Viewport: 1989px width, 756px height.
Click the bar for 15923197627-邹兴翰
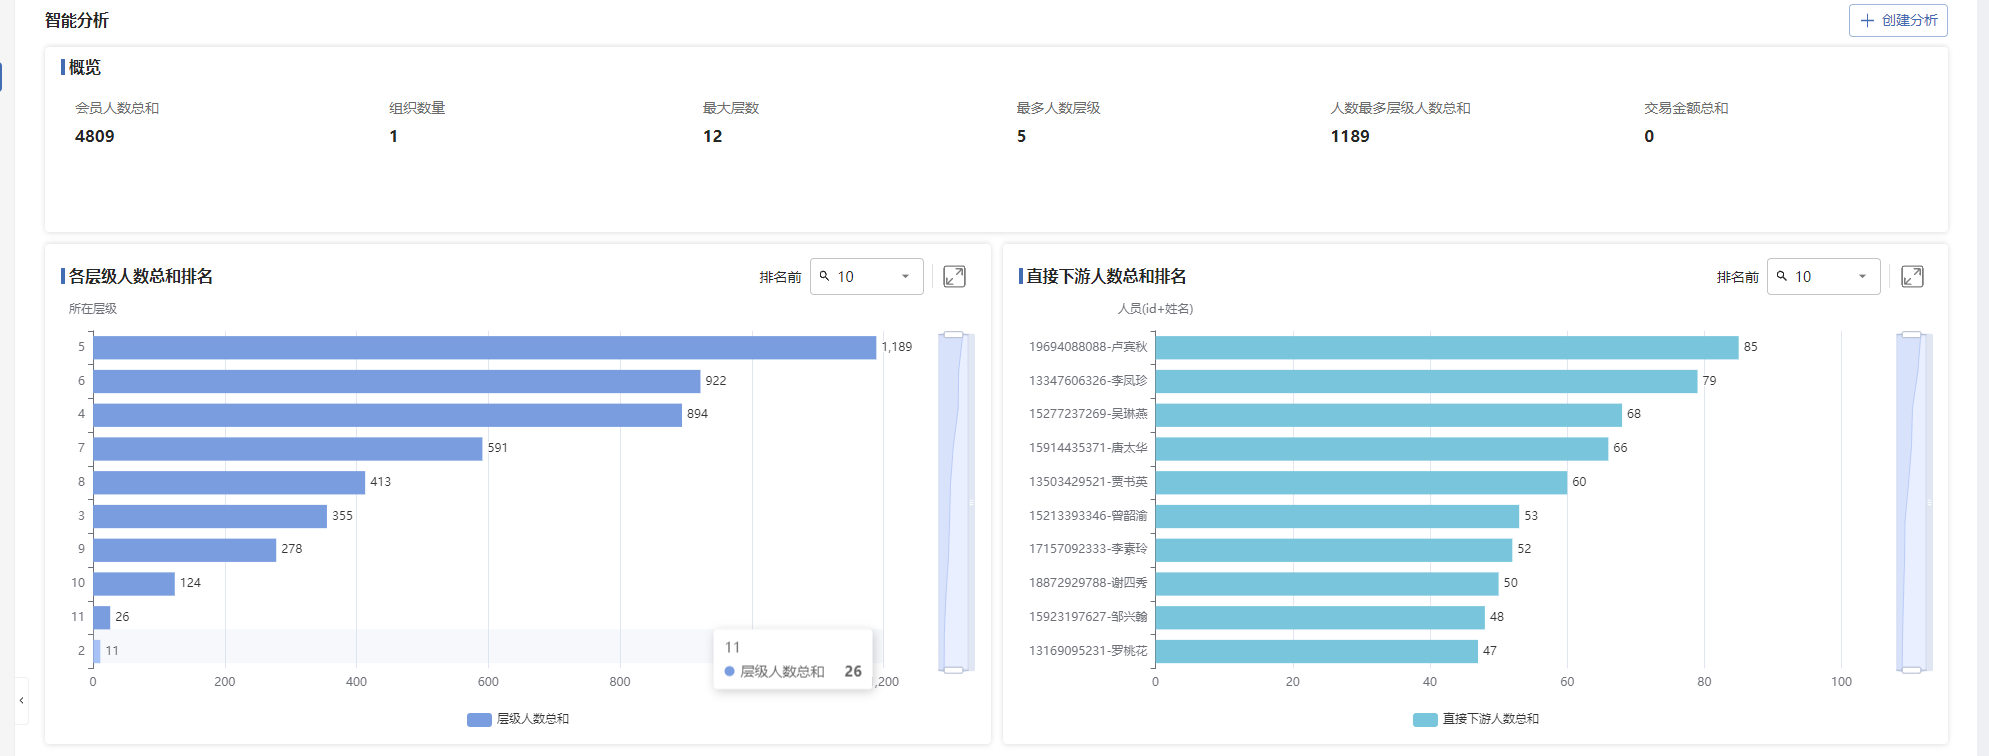point(1320,617)
